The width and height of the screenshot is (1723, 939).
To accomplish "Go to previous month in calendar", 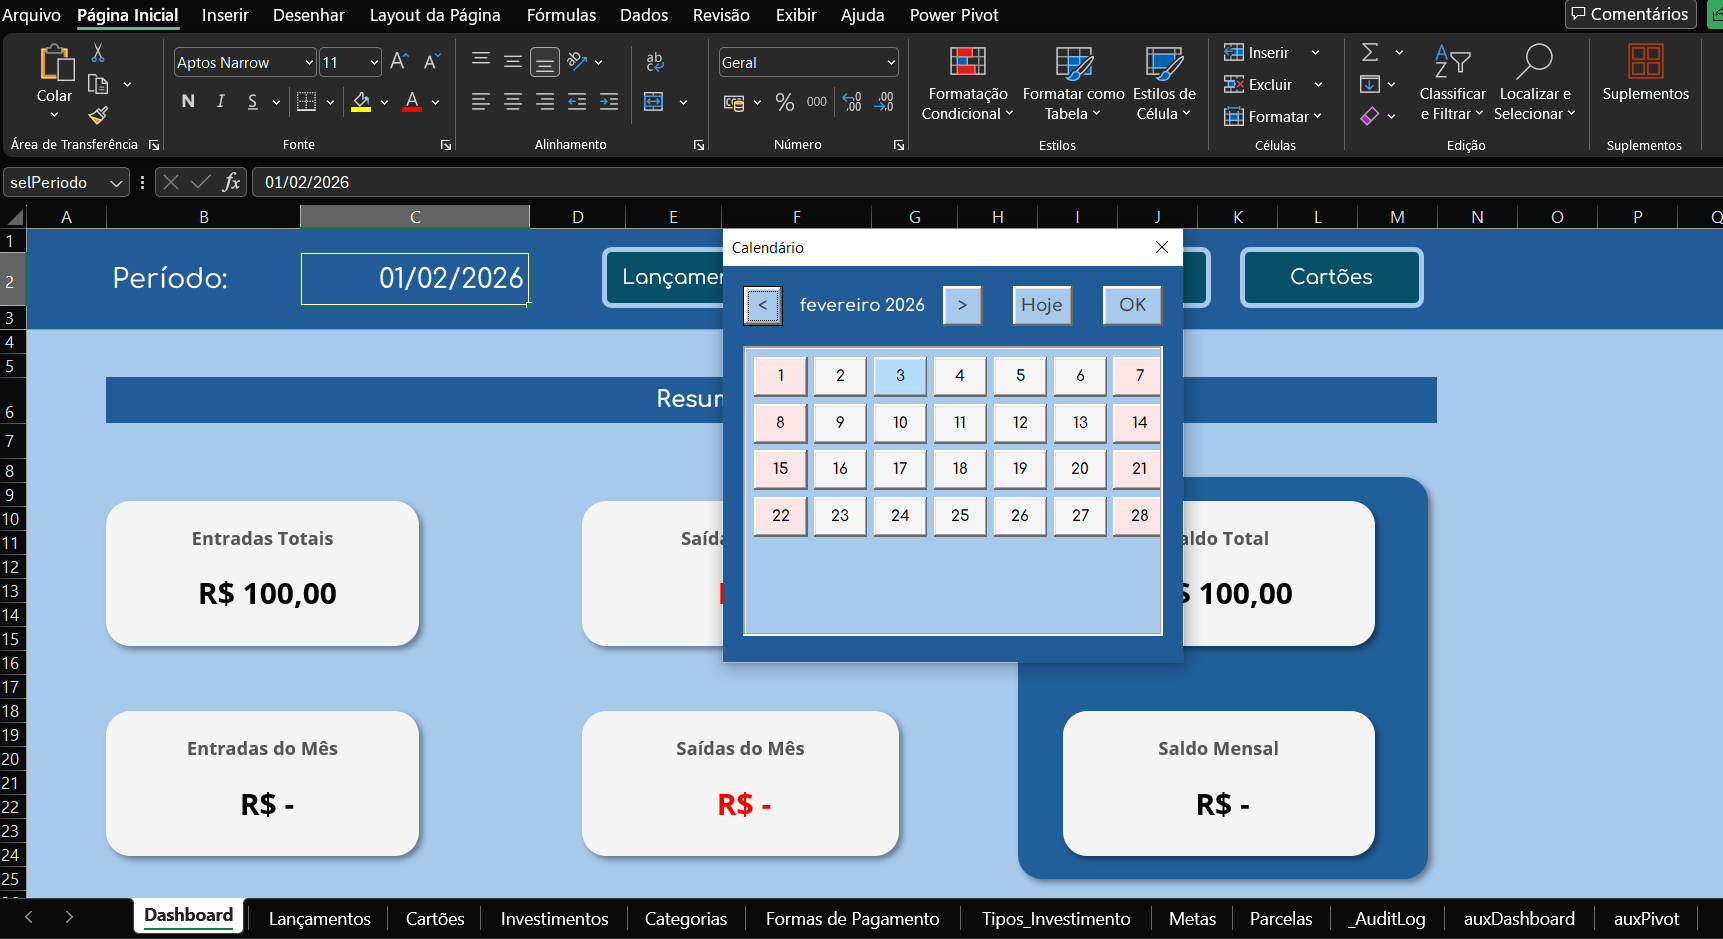I will 763,305.
